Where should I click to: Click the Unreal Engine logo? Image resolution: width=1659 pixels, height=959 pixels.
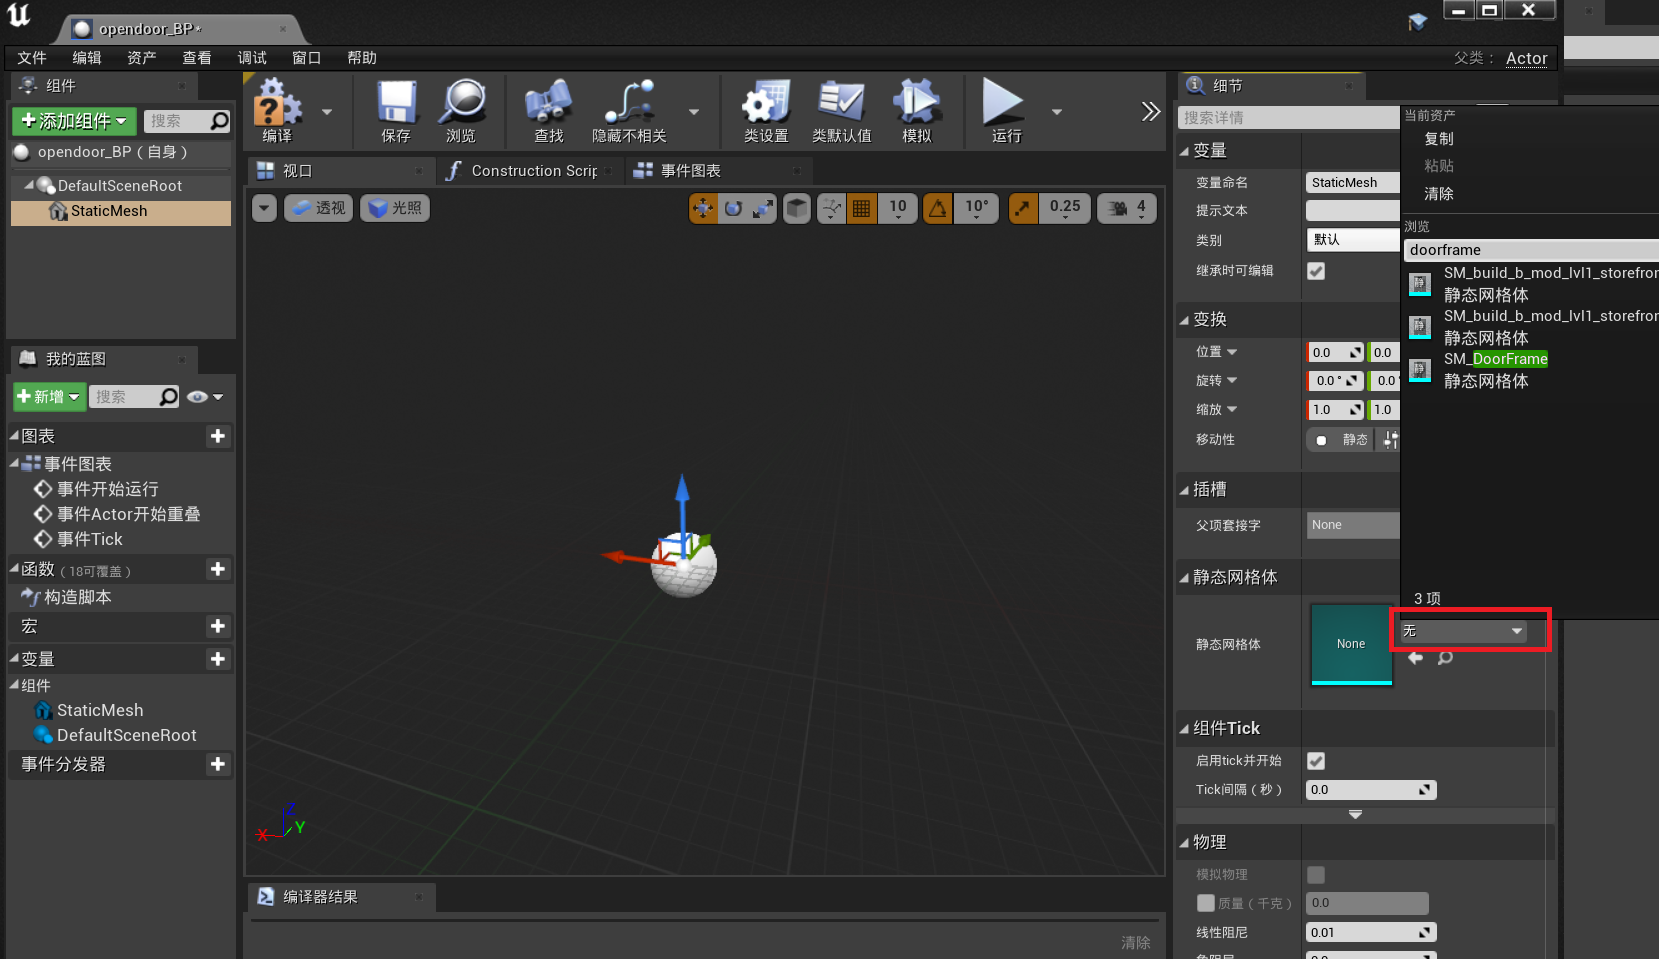pyautogui.click(x=19, y=15)
